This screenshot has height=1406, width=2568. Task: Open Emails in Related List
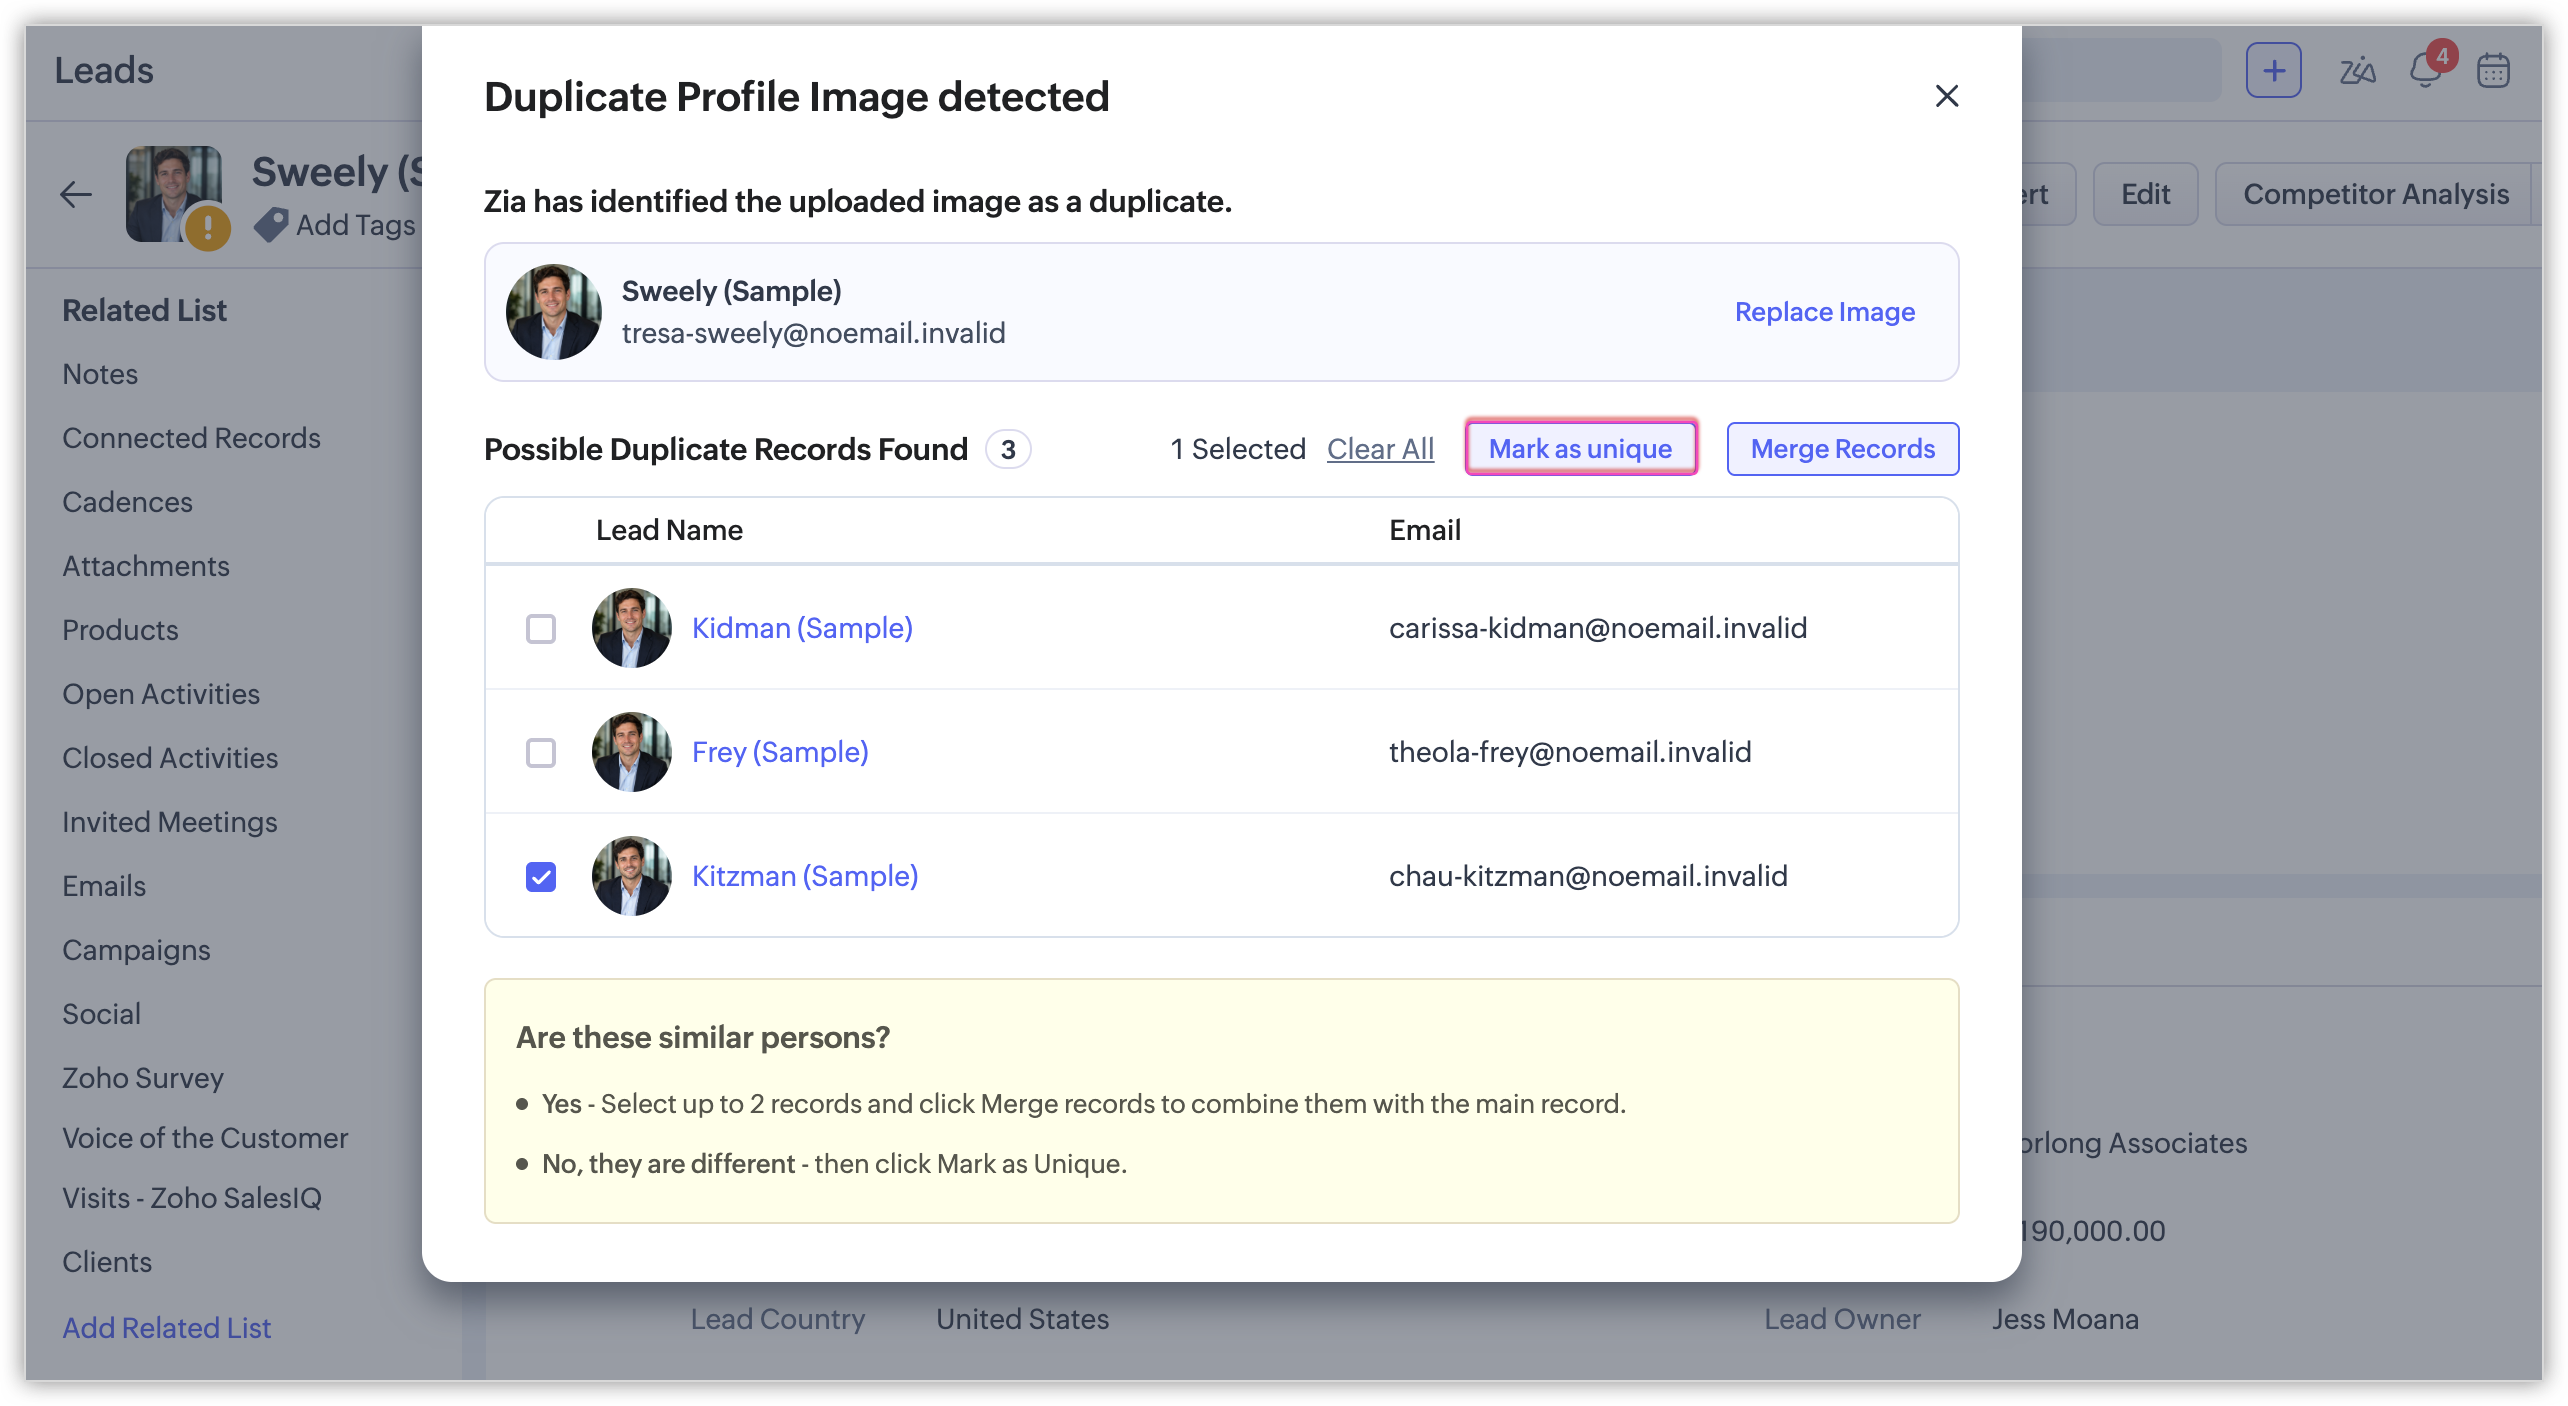[104, 886]
